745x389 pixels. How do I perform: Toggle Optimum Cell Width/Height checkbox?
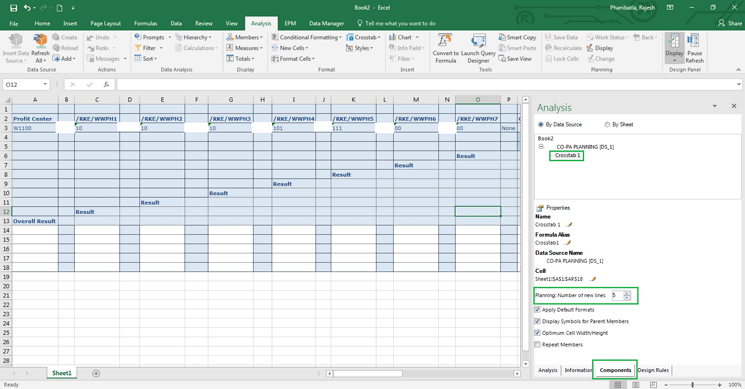click(537, 333)
